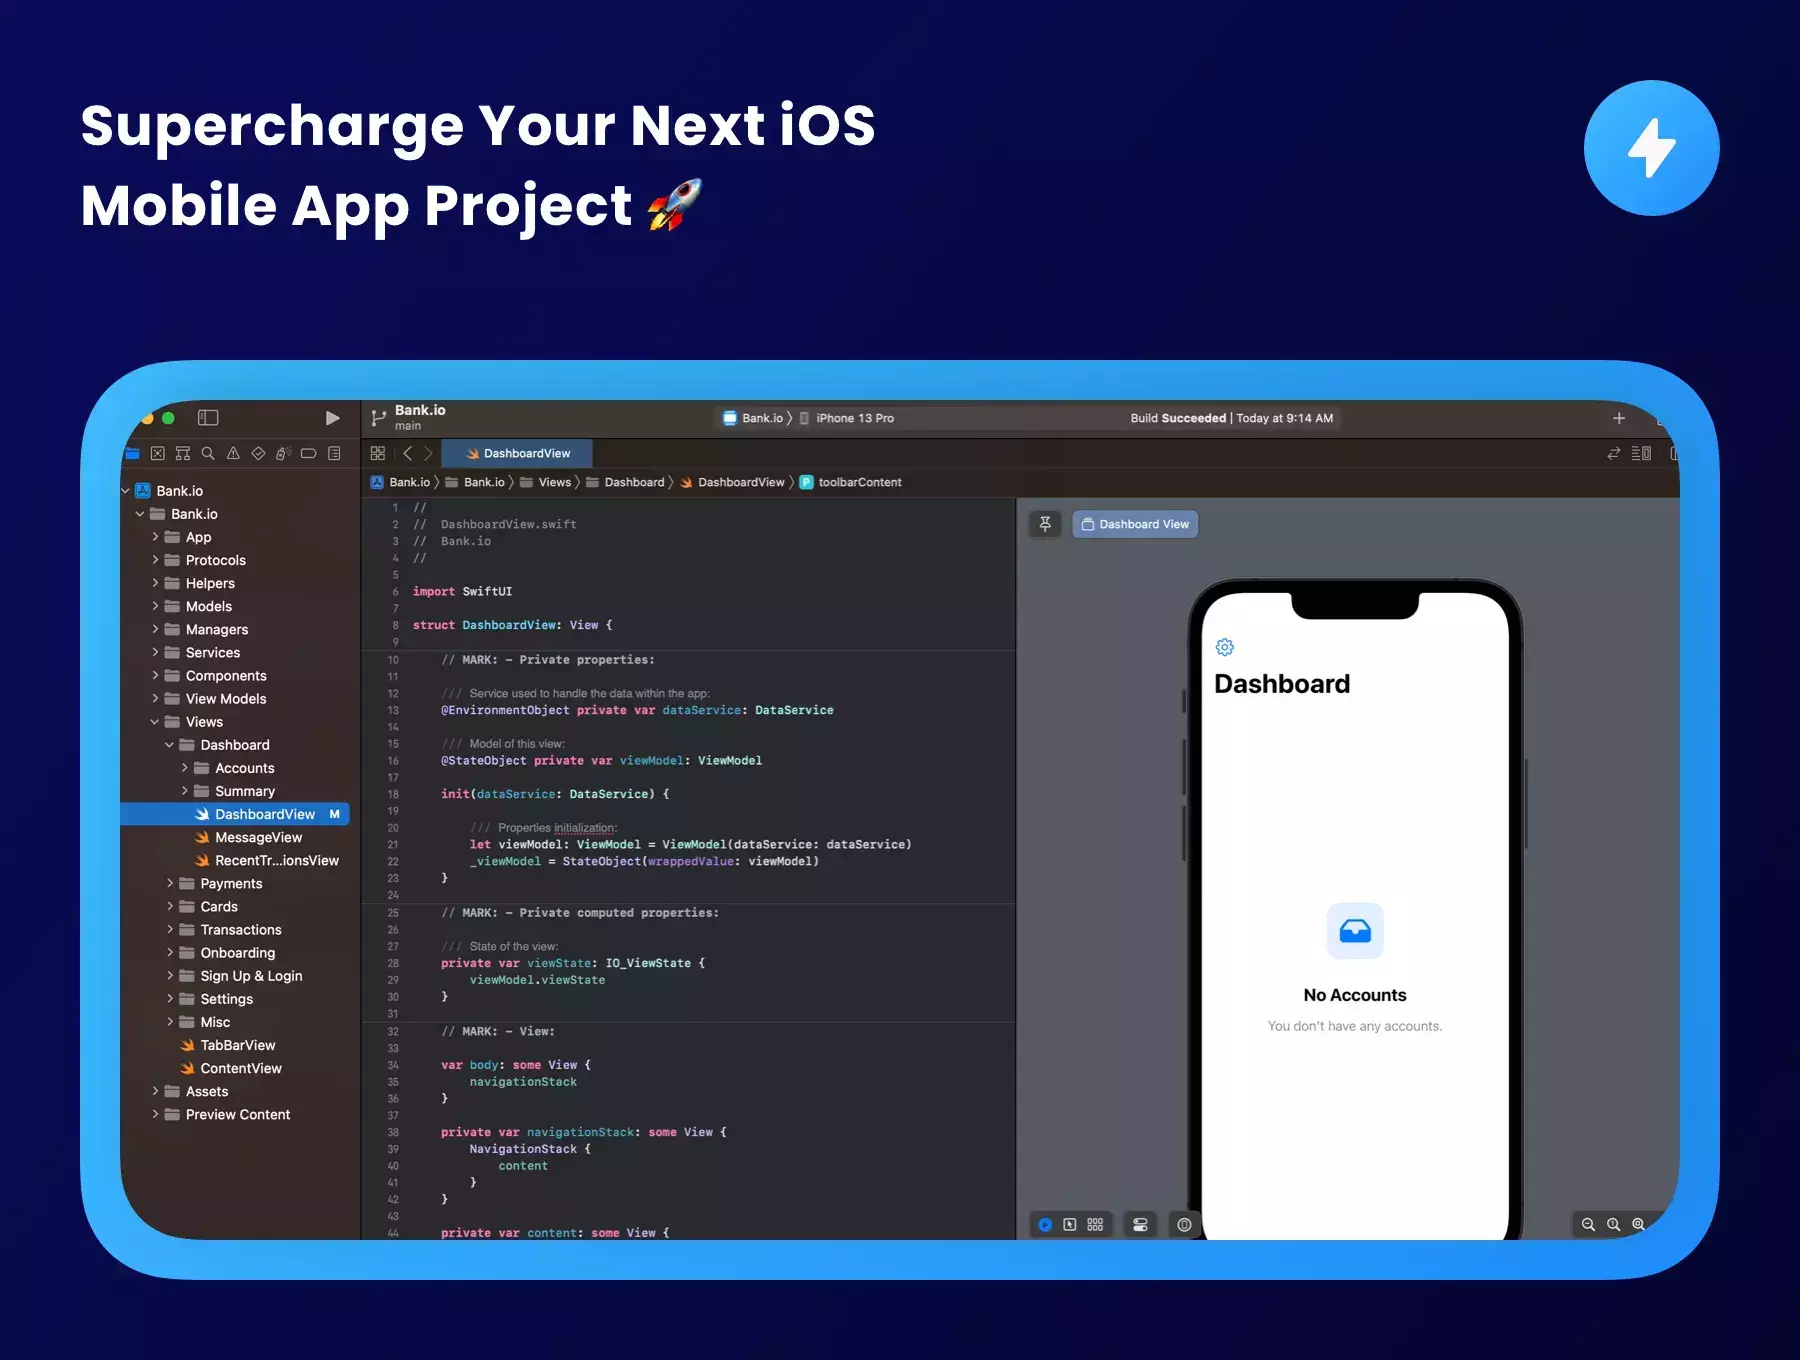Image resolution: width=1800 pixels, height=1360 pixels.
Task: Expand the Protocols folder
Action: click(x=155, y=560)
